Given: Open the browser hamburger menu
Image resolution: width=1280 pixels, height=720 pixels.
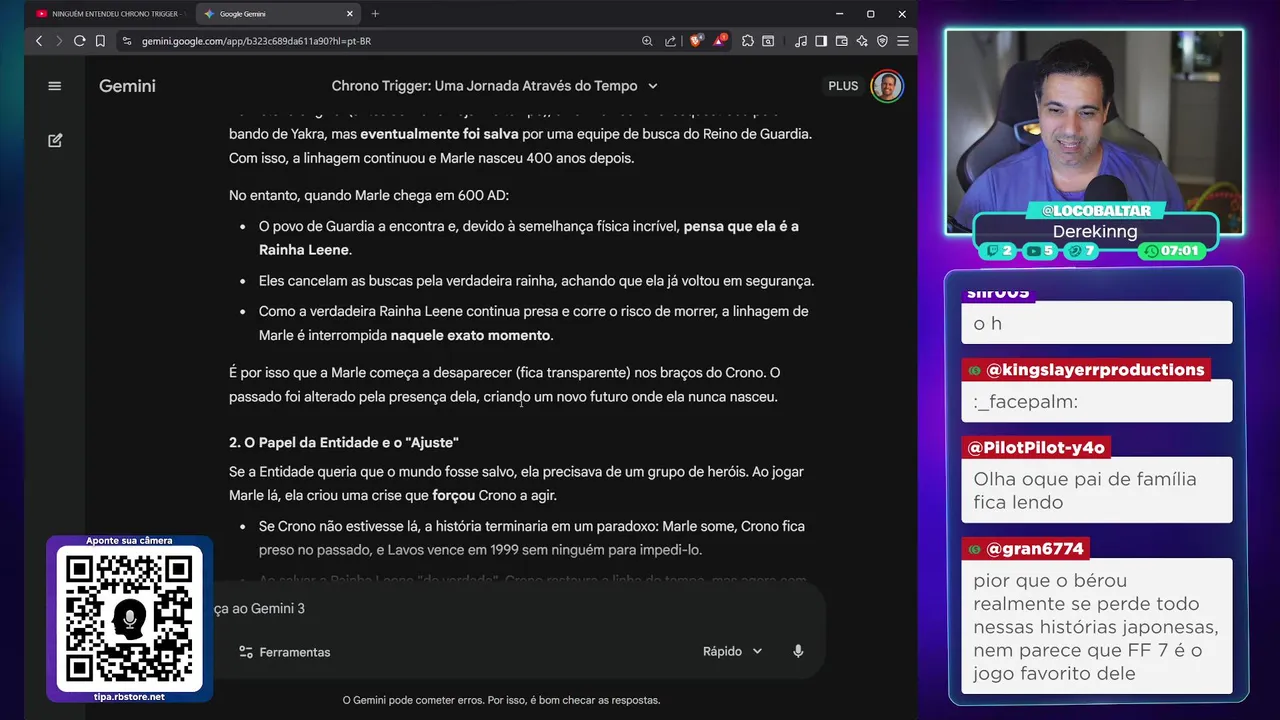Looking at the screenshot, I should tap(902, 41).
